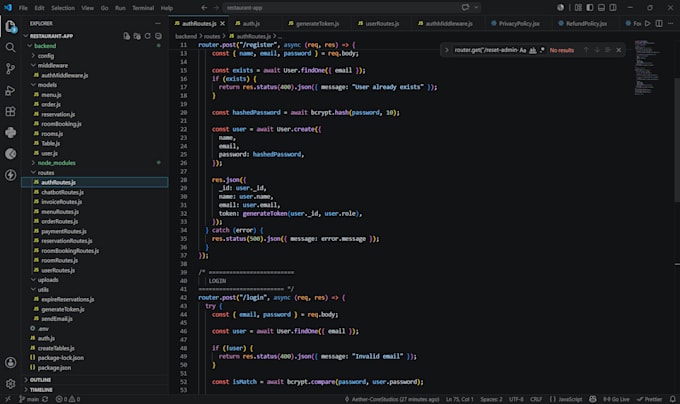680x404 pixels.
Task: Toggle secondary side bar visibility
Action: (x=613, y=7)
